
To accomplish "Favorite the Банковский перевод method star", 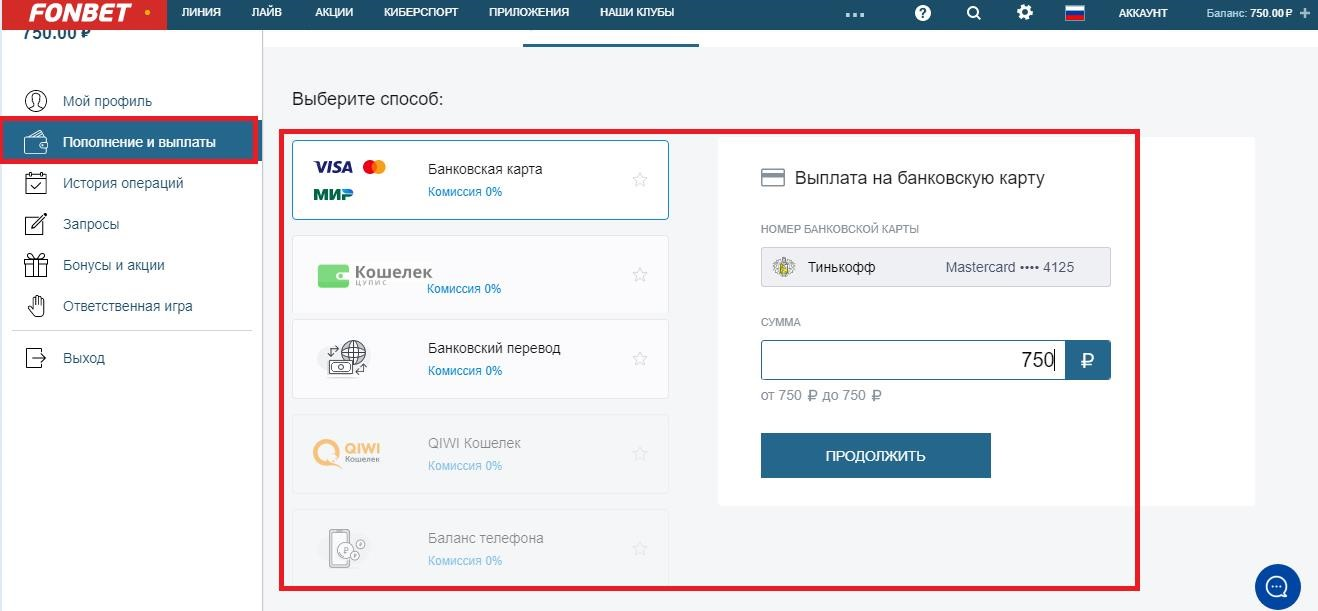I will (640, 359).
